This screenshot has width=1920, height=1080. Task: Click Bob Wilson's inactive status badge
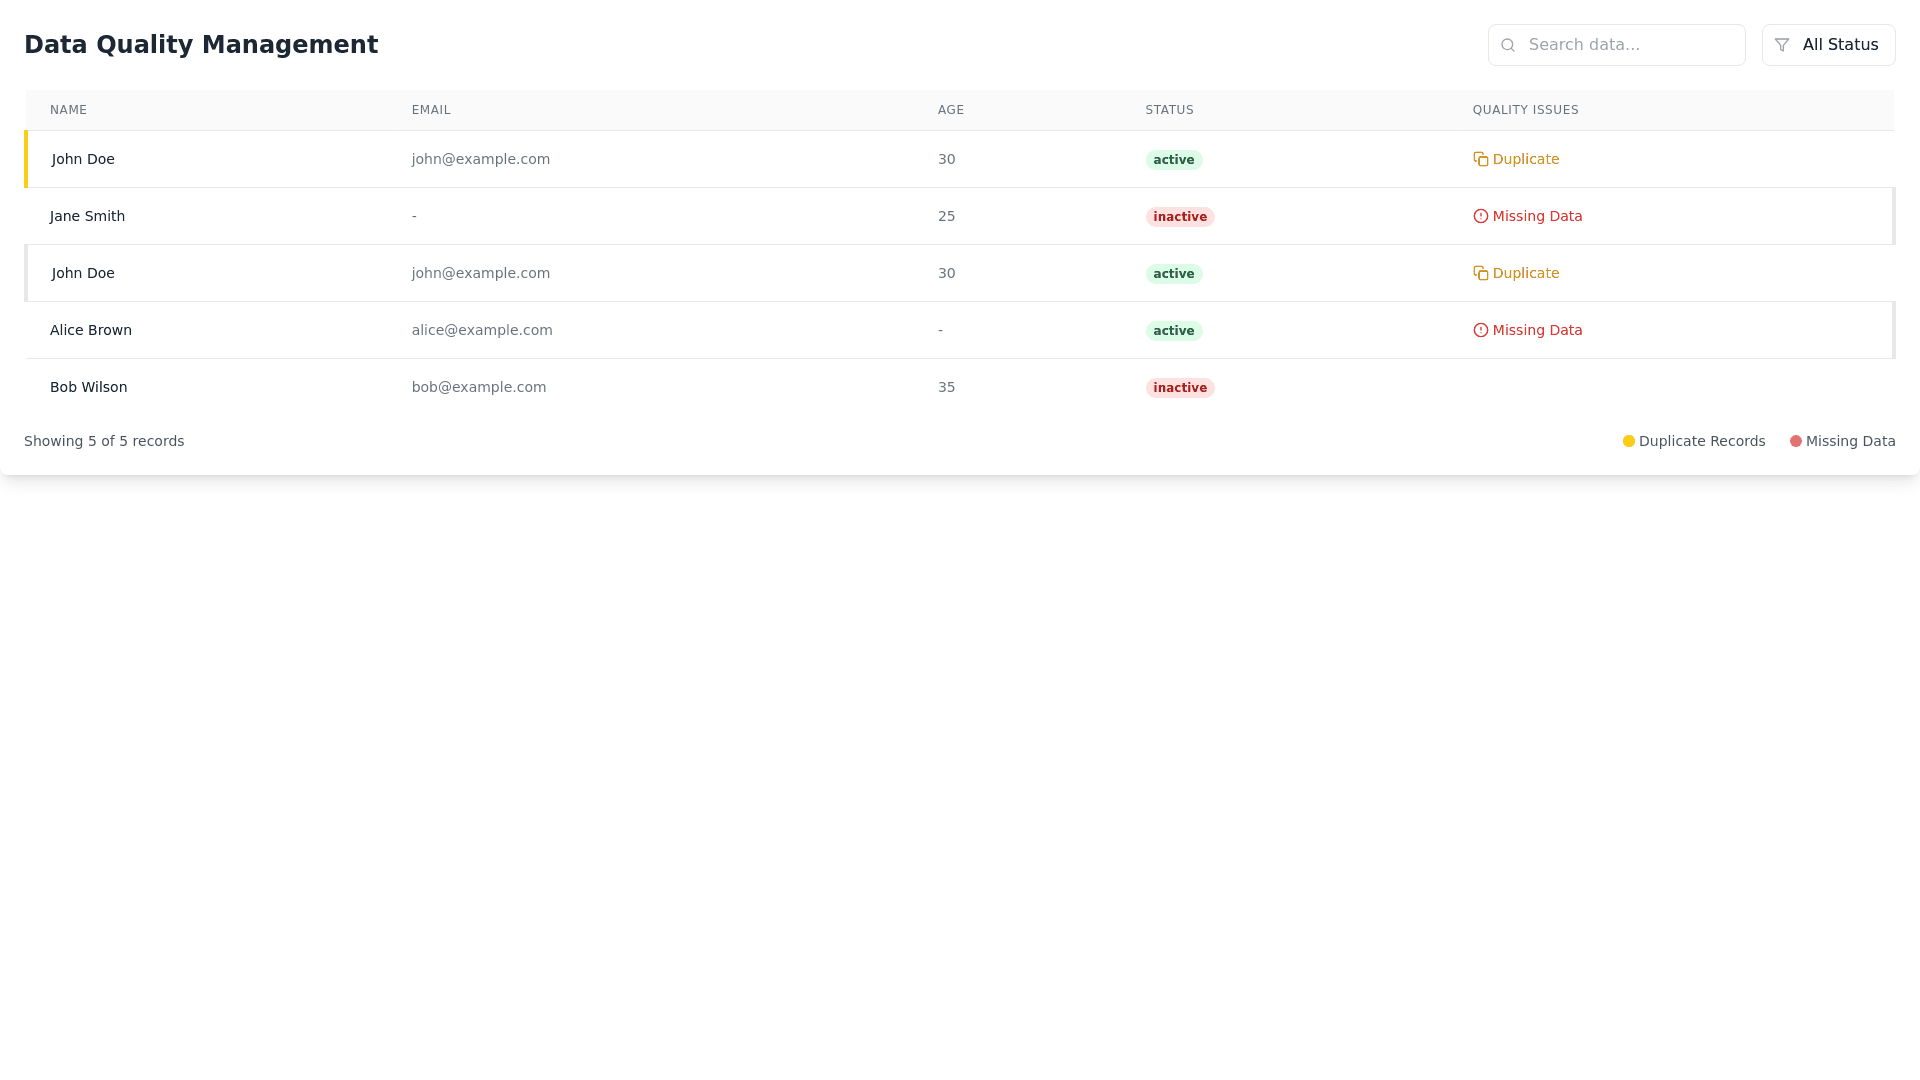(x=1180, y=388)
